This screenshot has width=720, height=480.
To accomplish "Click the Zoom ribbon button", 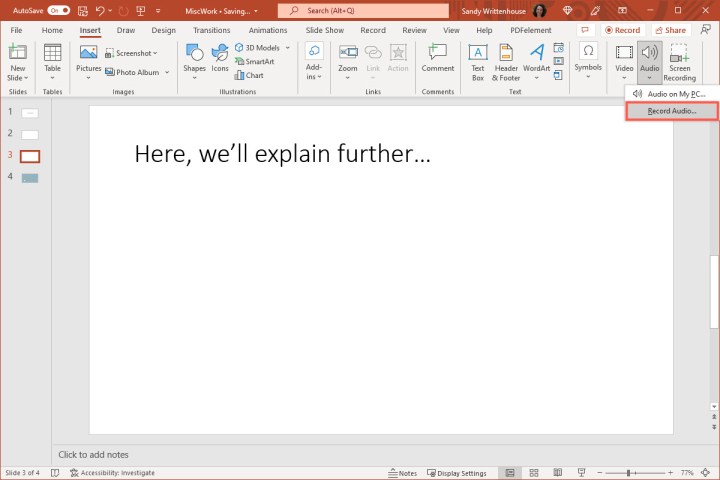I will pos(348,62).
